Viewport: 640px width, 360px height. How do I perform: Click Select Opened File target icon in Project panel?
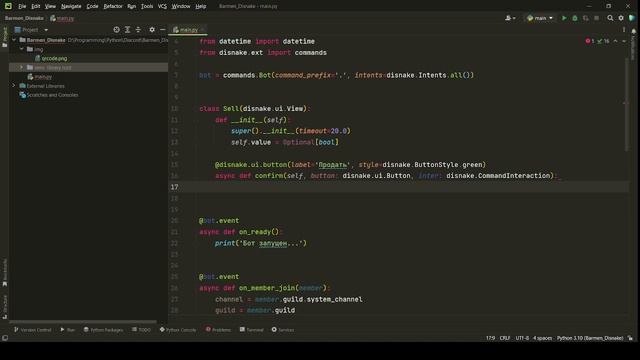tap(116, 30)
